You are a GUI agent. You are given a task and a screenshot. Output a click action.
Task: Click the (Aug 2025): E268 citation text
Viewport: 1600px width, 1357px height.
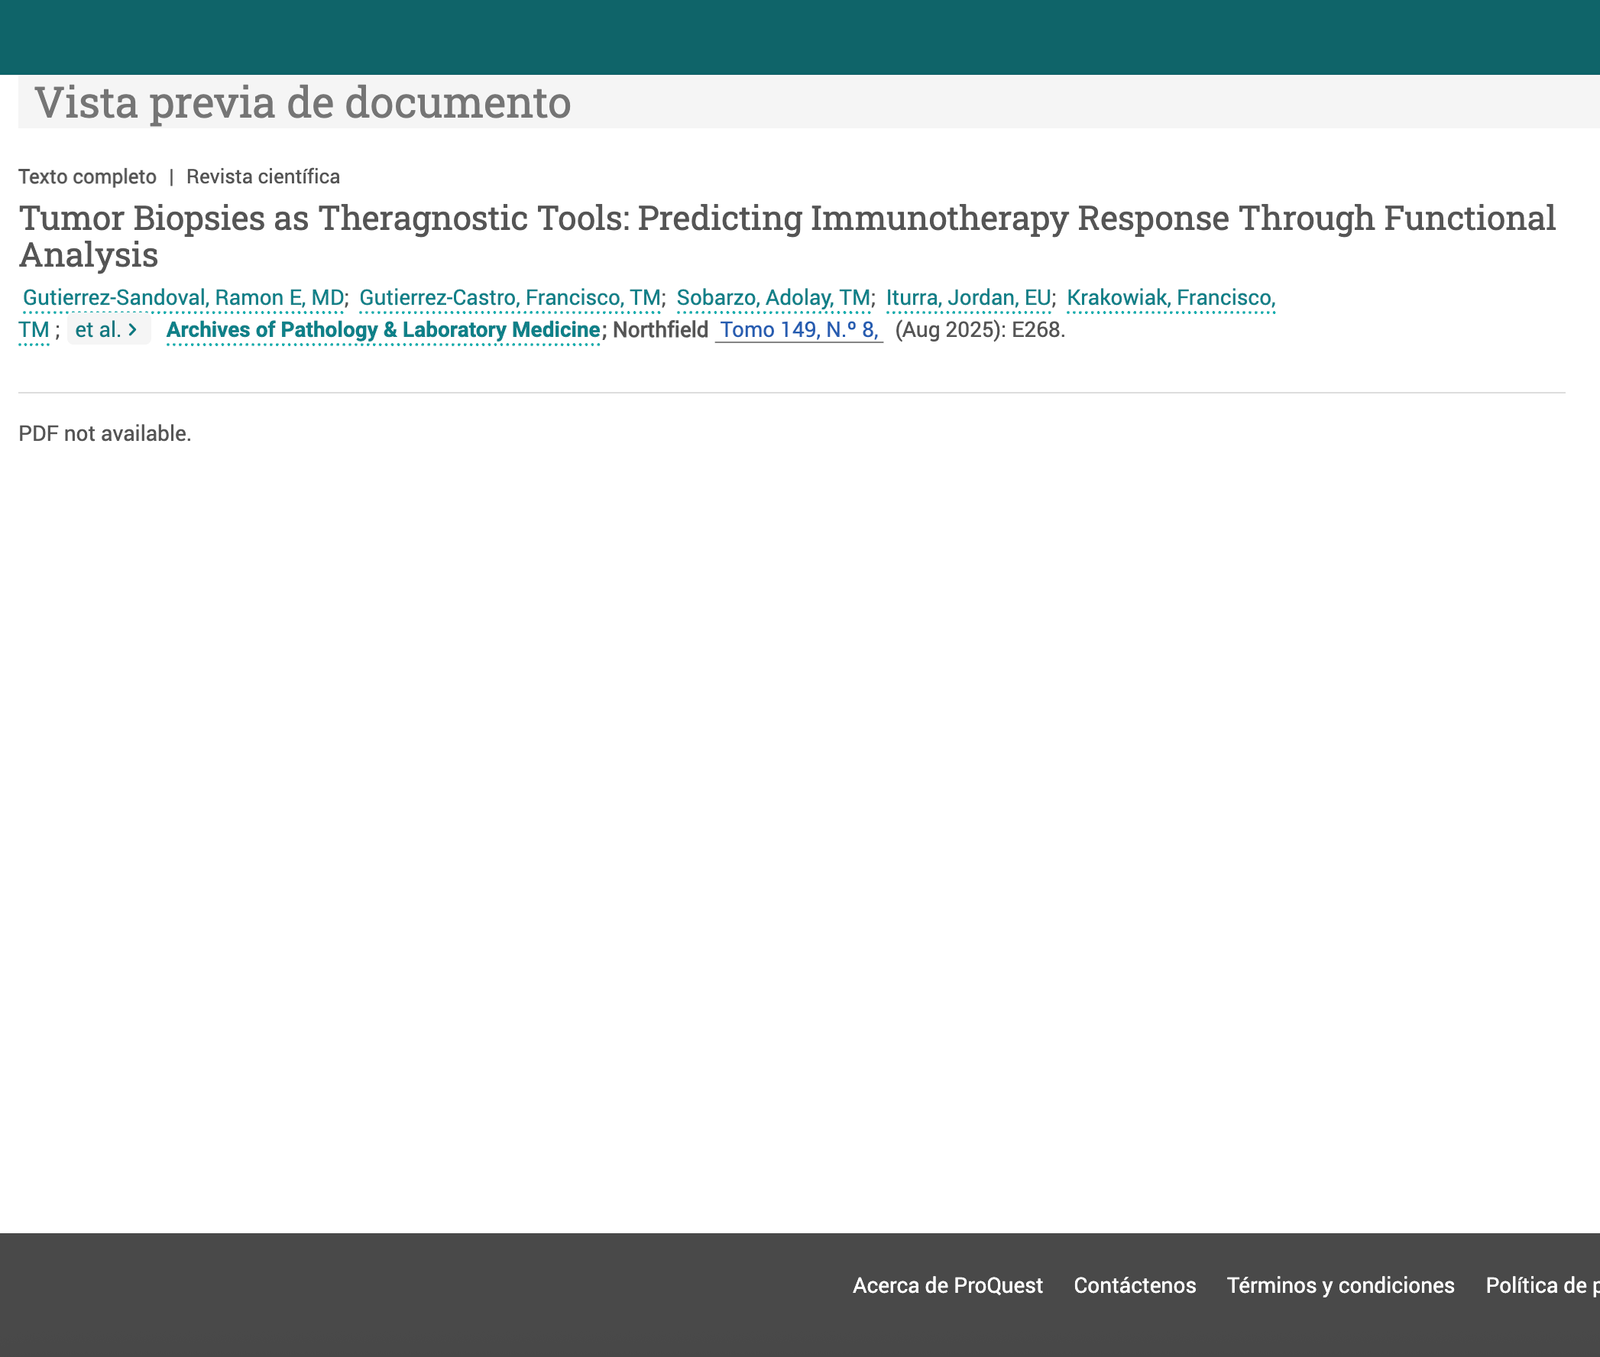click(x=979, y=330)
